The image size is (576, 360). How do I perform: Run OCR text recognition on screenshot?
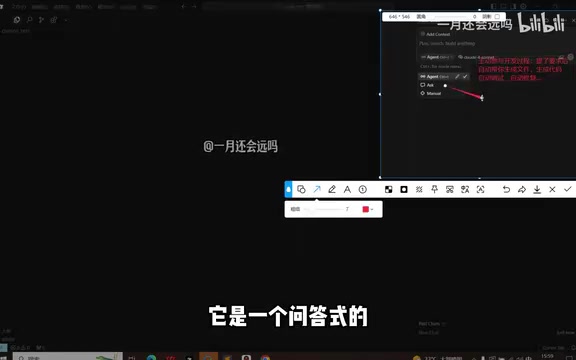click(480, 189)
